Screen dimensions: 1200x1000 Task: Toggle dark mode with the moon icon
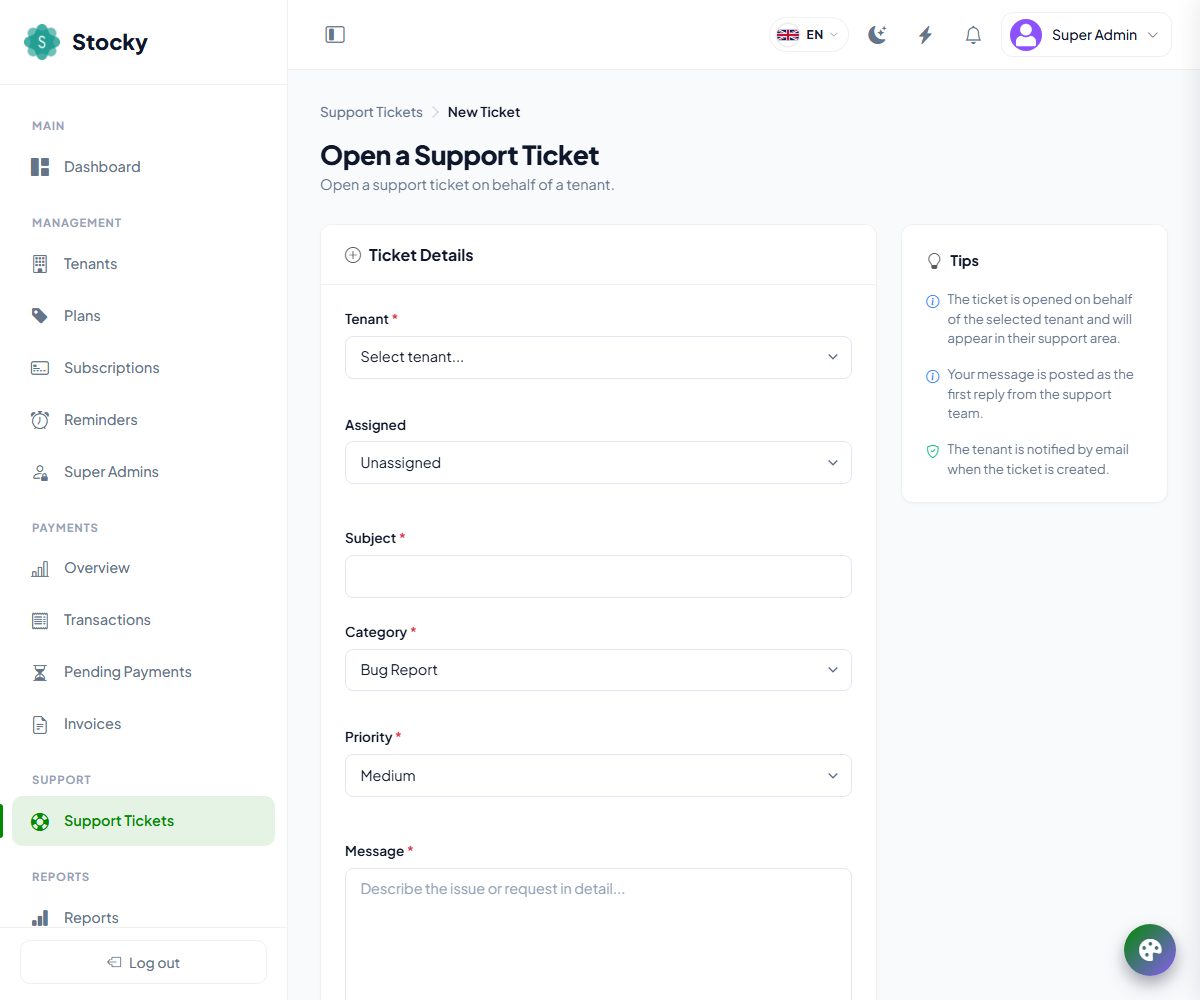click(877, 35)
